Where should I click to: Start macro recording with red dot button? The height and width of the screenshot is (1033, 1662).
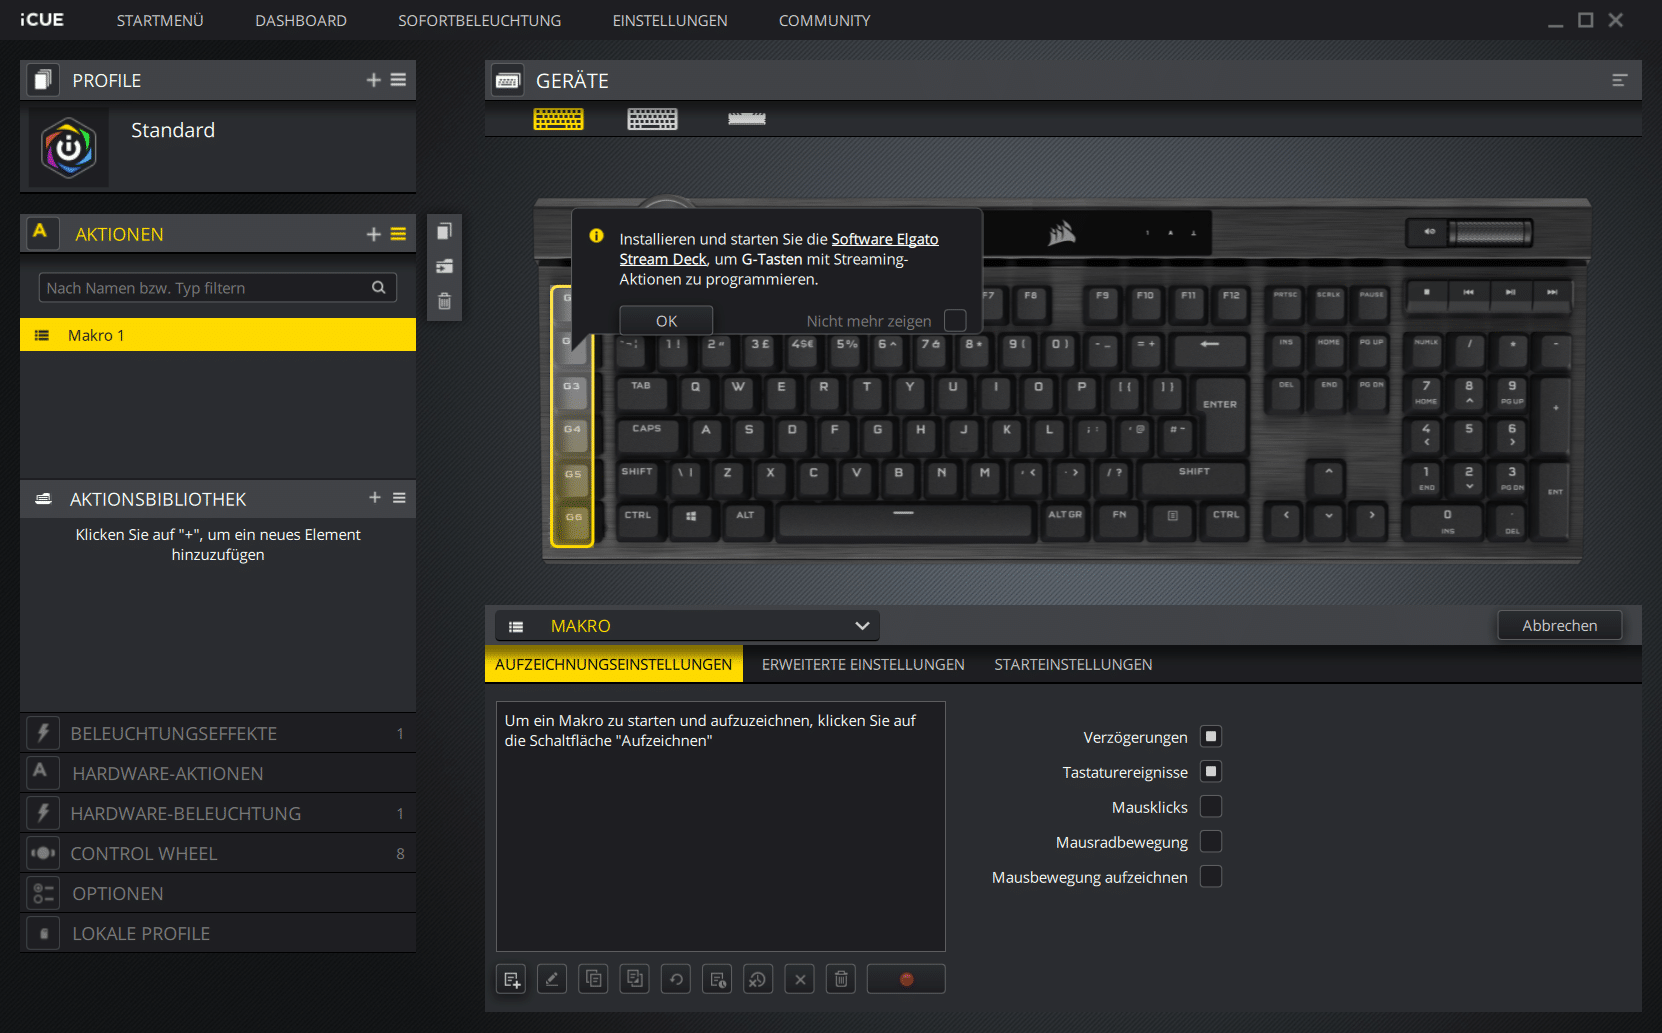pos(906,979)
